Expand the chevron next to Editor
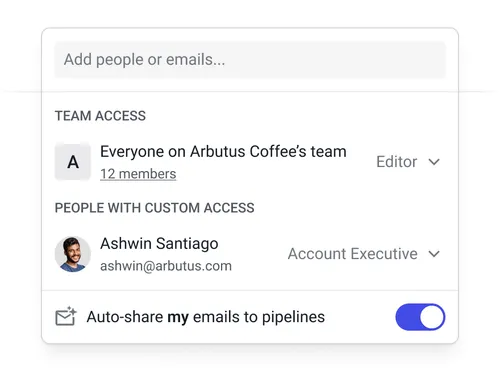This screenshot has height=375, width=500. [x=434, y=162]
